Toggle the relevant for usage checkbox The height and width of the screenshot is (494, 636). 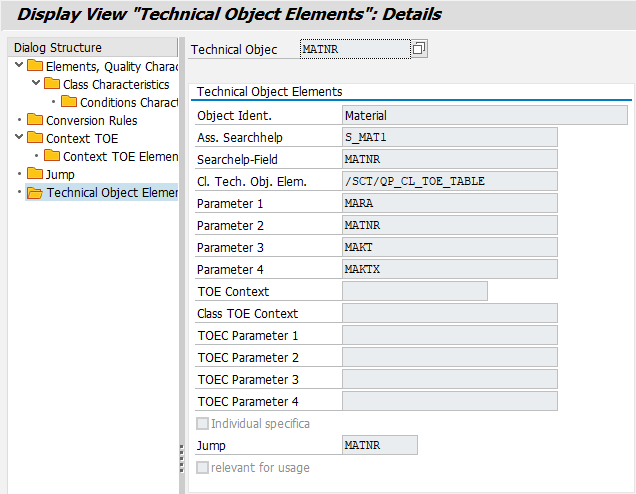point(203,467)
